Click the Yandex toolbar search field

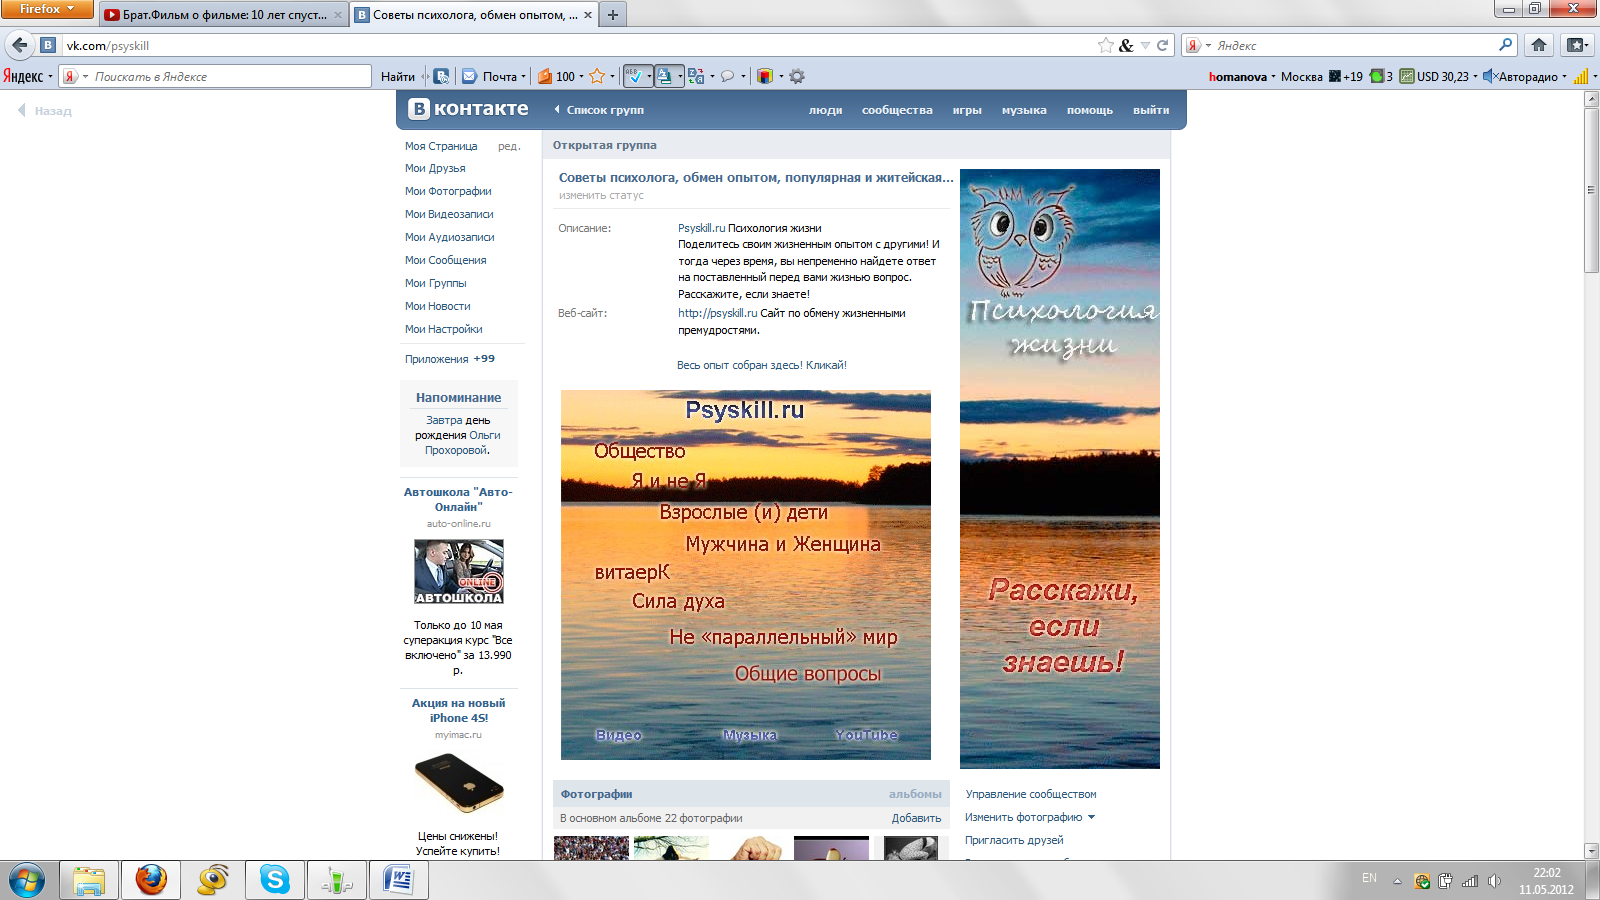(x=215, y=76)
